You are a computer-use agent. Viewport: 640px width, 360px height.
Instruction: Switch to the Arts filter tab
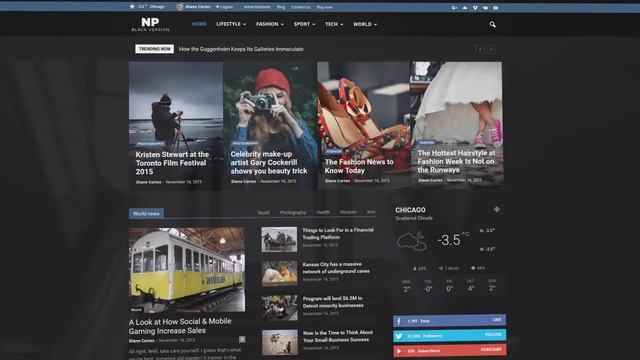(x=371, y=212)
